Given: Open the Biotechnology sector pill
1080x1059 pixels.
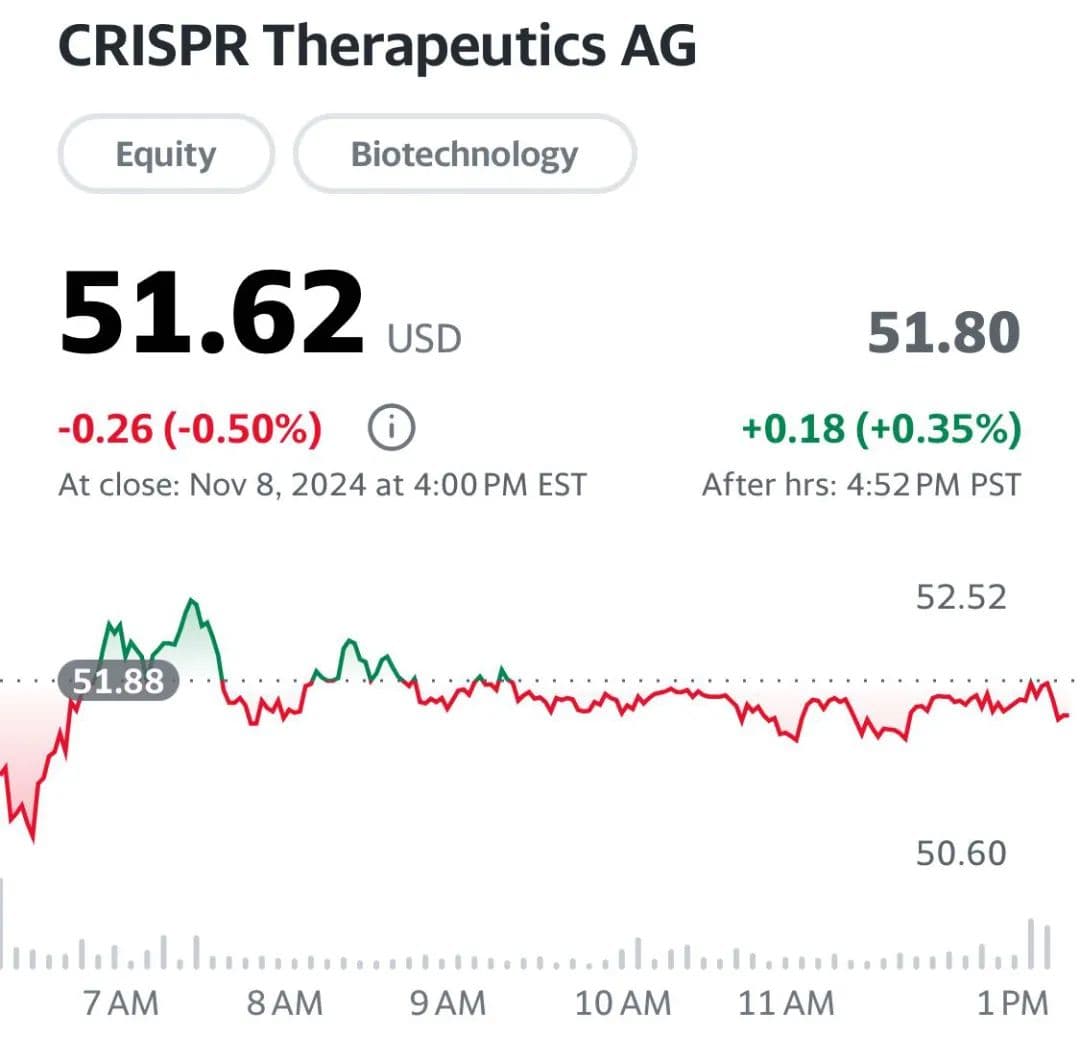Looking at the screenshot, I should click(464, 154).
